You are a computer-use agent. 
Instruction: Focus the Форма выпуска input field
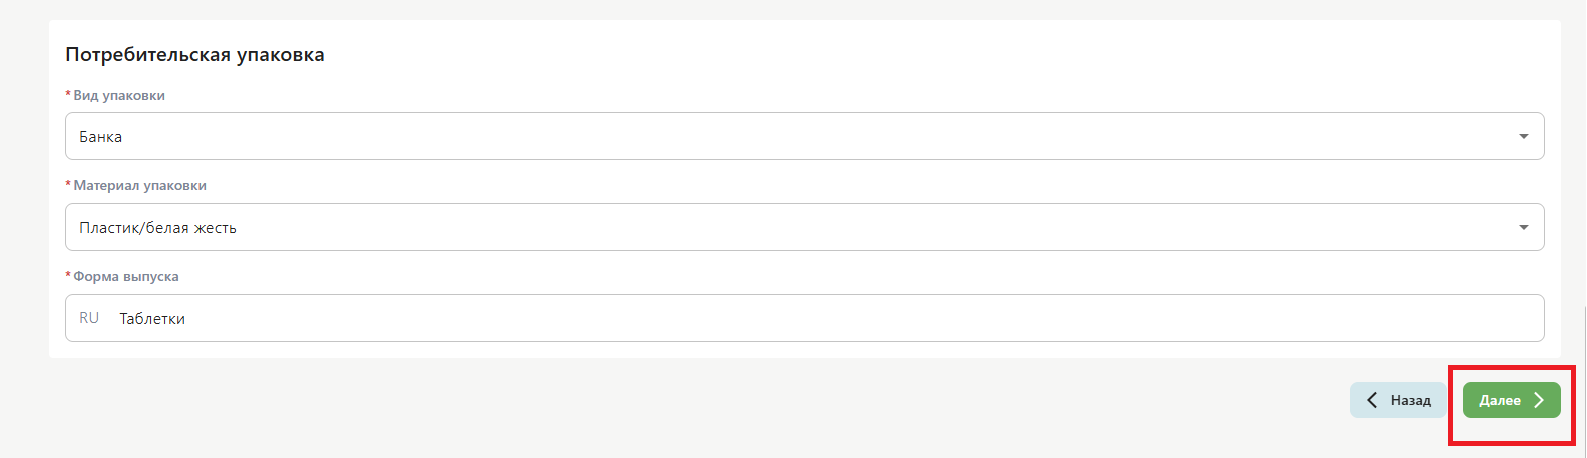point(805,318)
